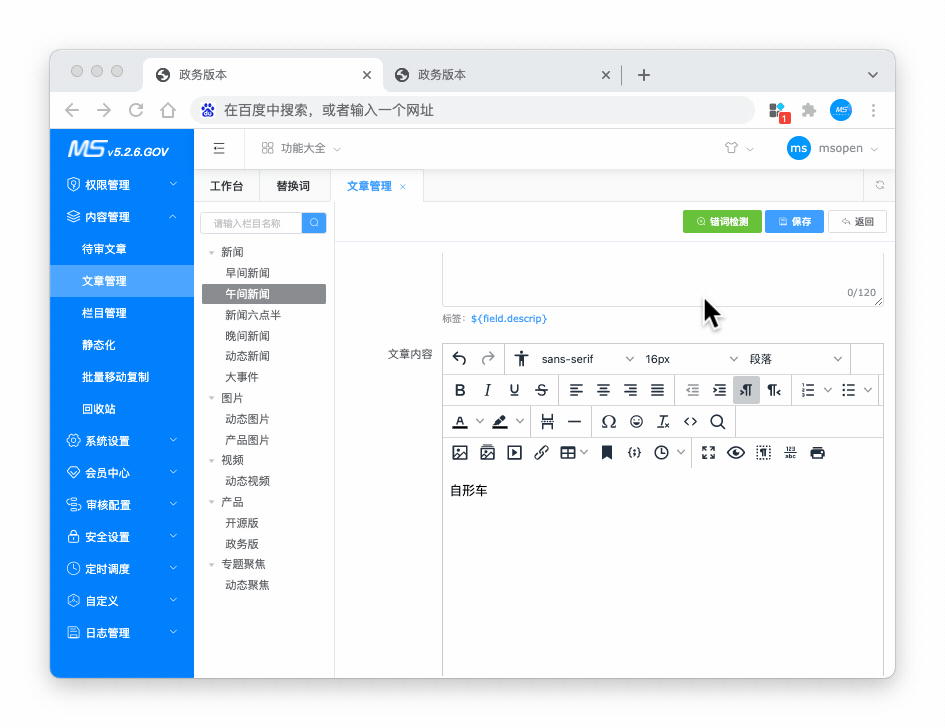Click the 请输入栏目名称 search field

pyautogui.click(x=251, y=223)
